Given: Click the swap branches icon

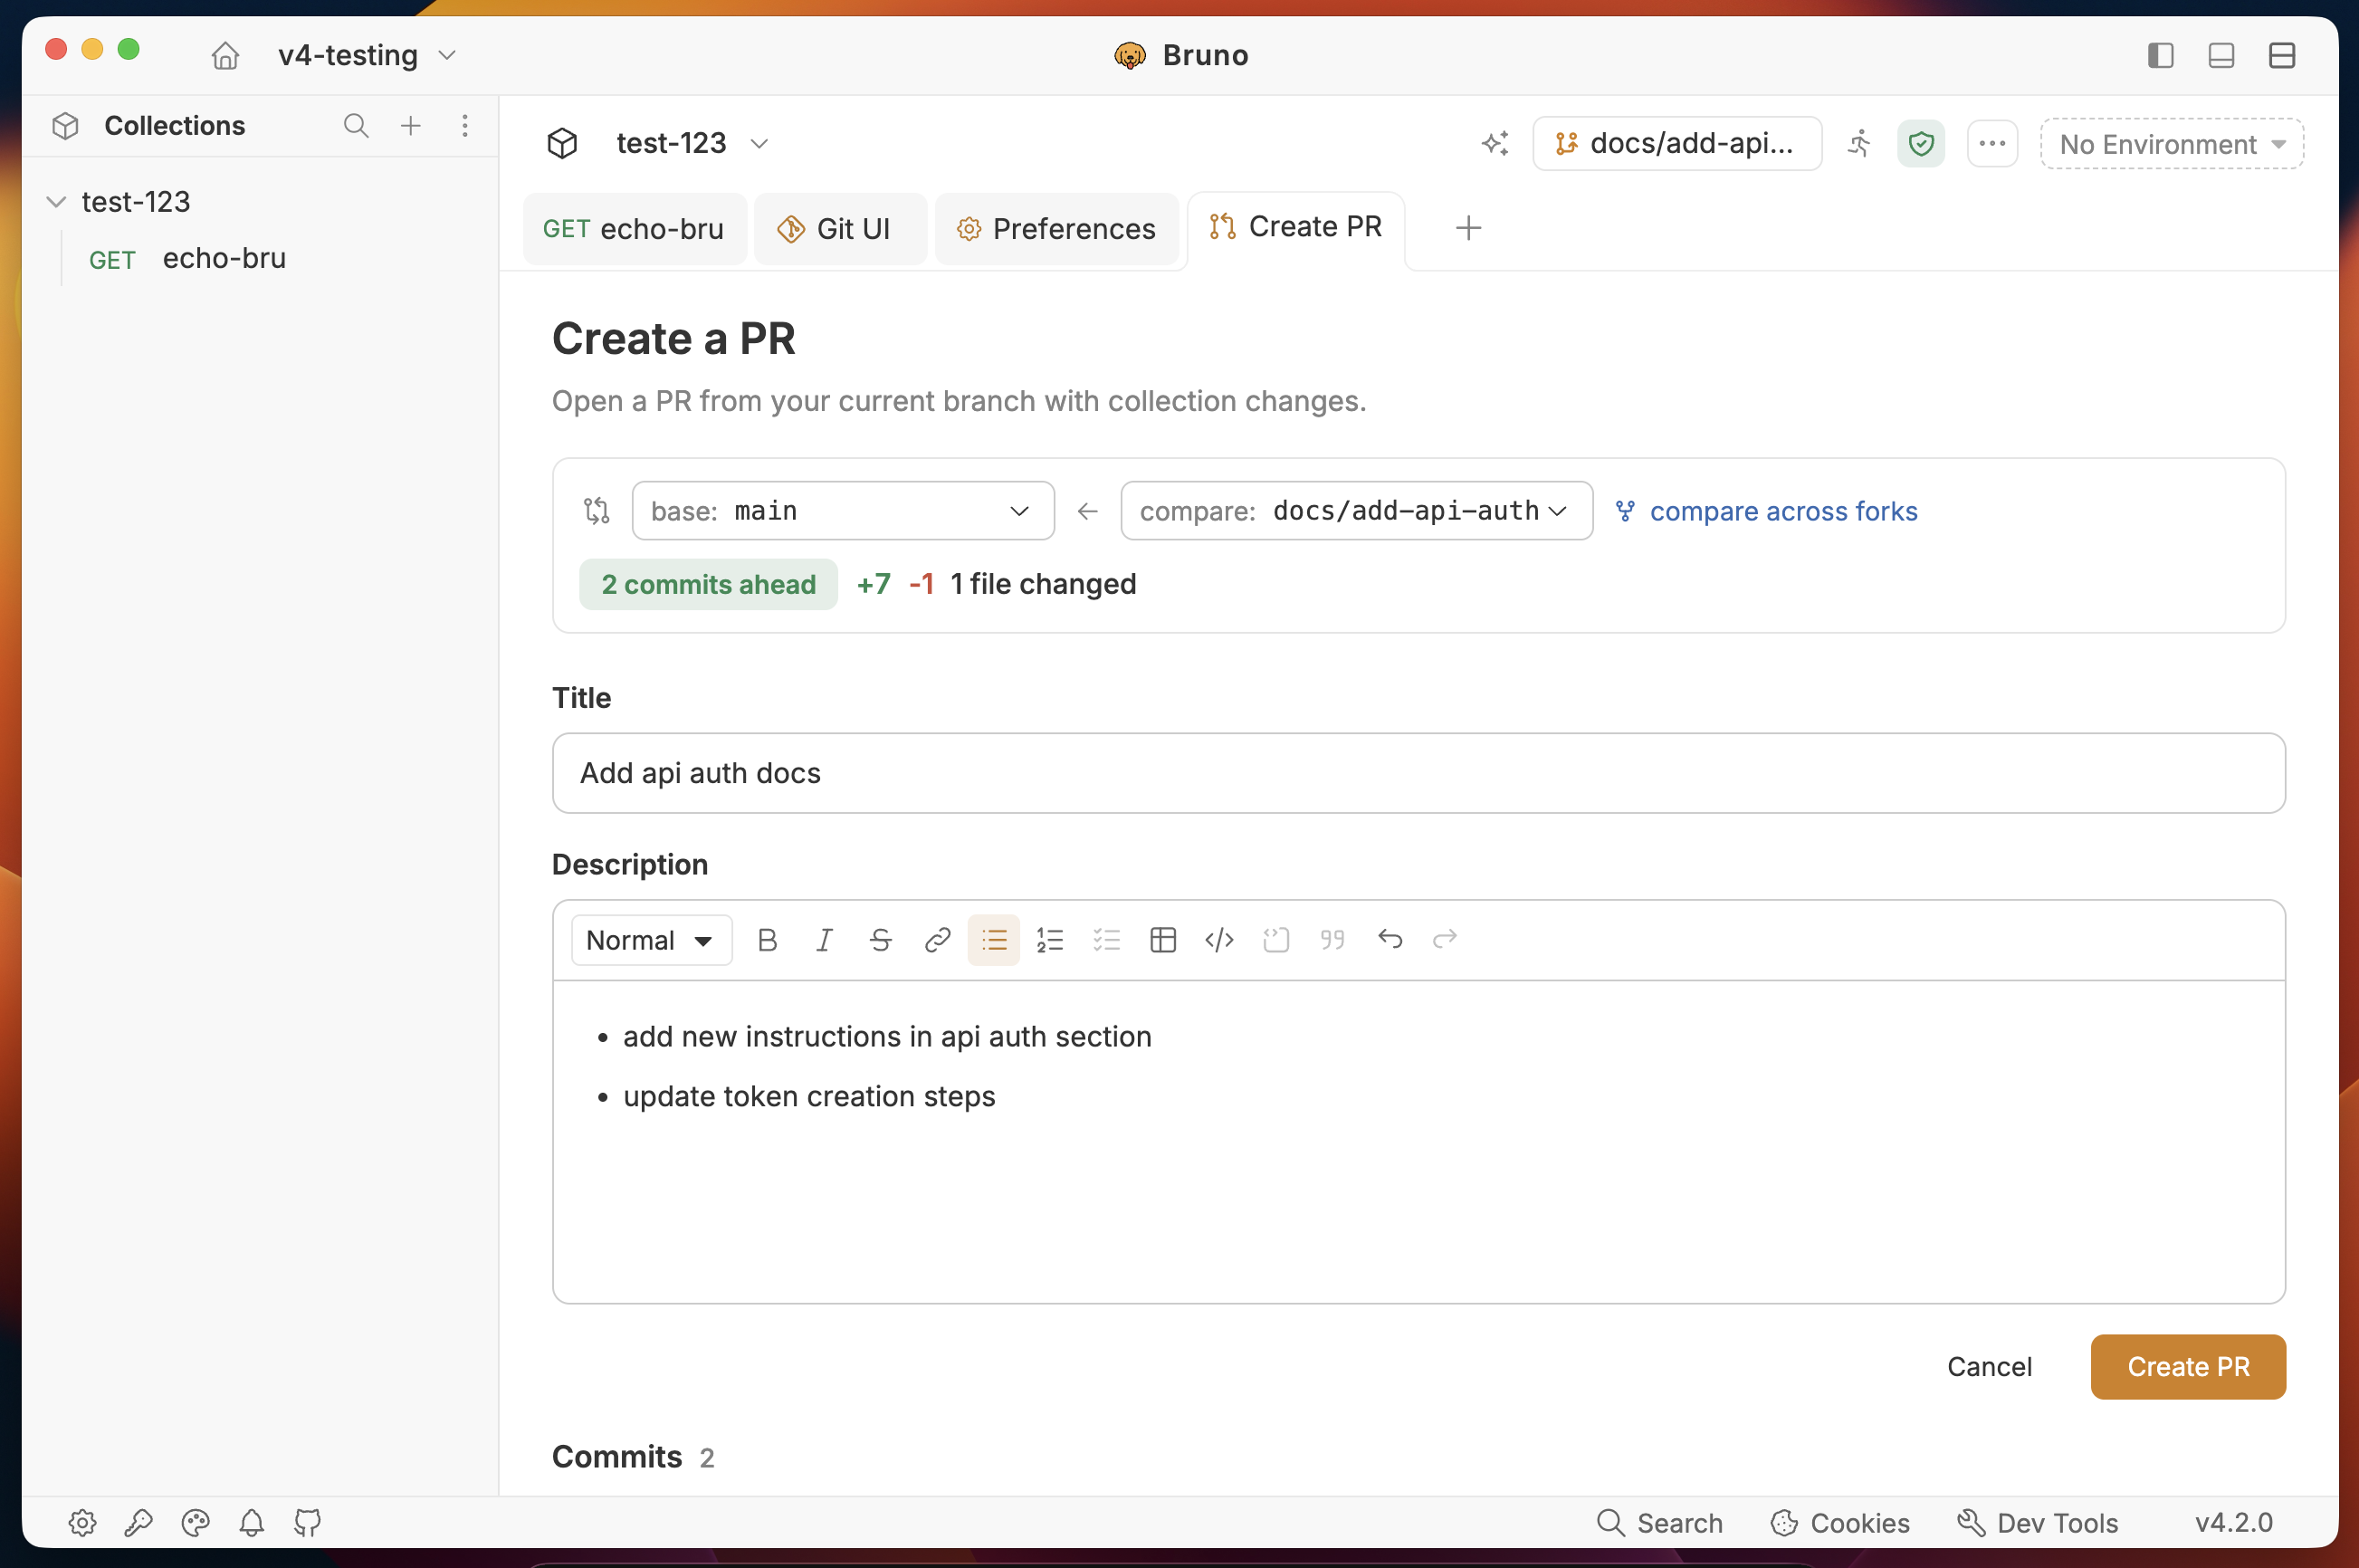Looking at the screenshot, I should pos(597,511).
